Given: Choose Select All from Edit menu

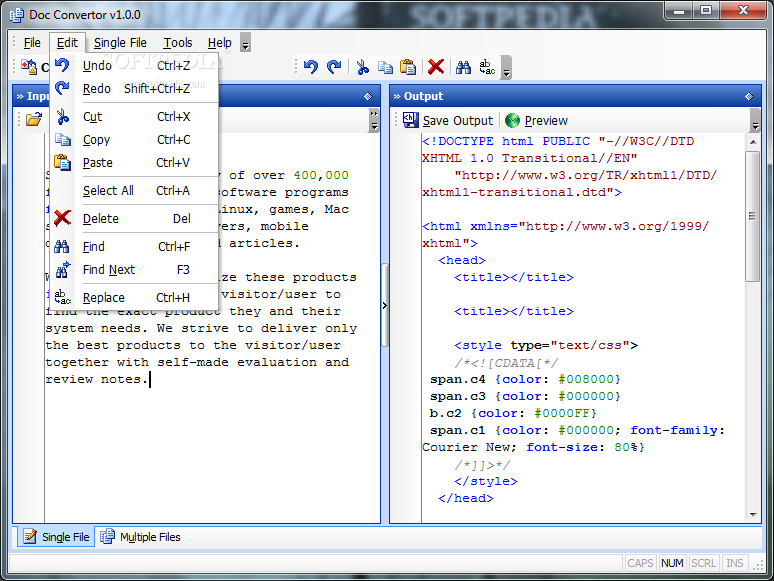Looking at the screenshot, I should tap(134, 191).
